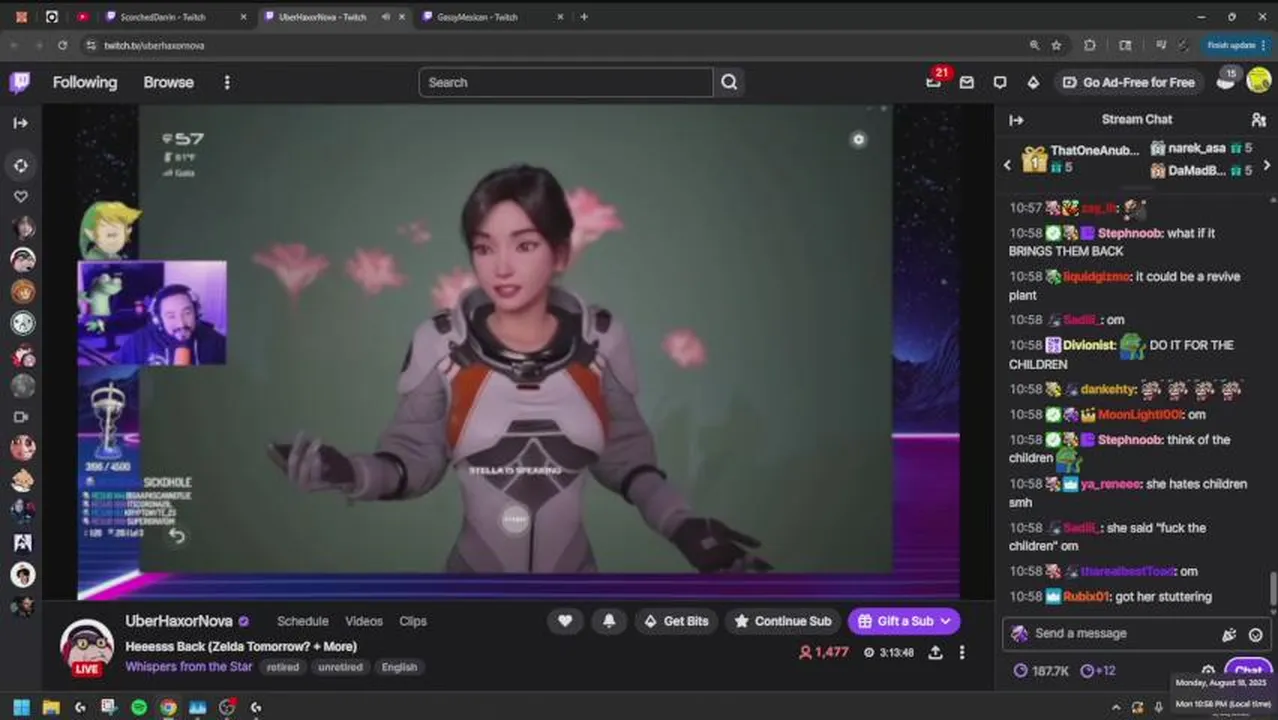
Task: Show next gift leaderboard entries
Action: click(x=1267, y=165)
